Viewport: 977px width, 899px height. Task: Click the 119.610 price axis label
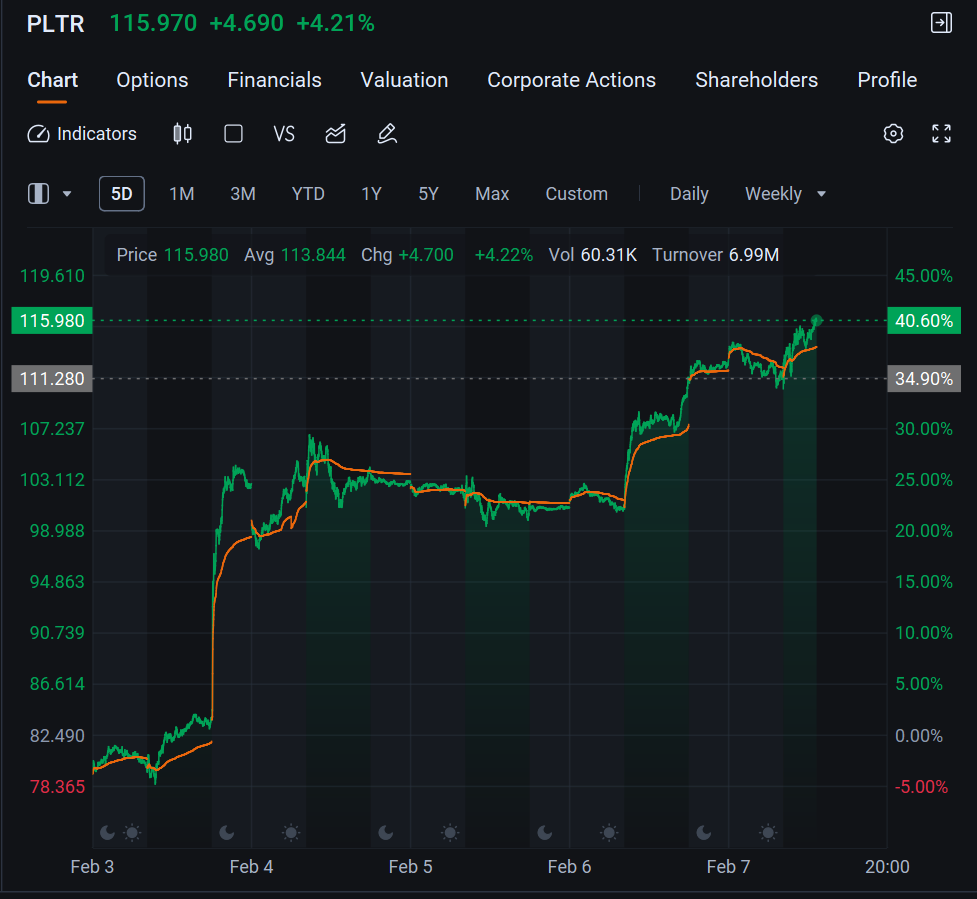[x=52, y=276]
